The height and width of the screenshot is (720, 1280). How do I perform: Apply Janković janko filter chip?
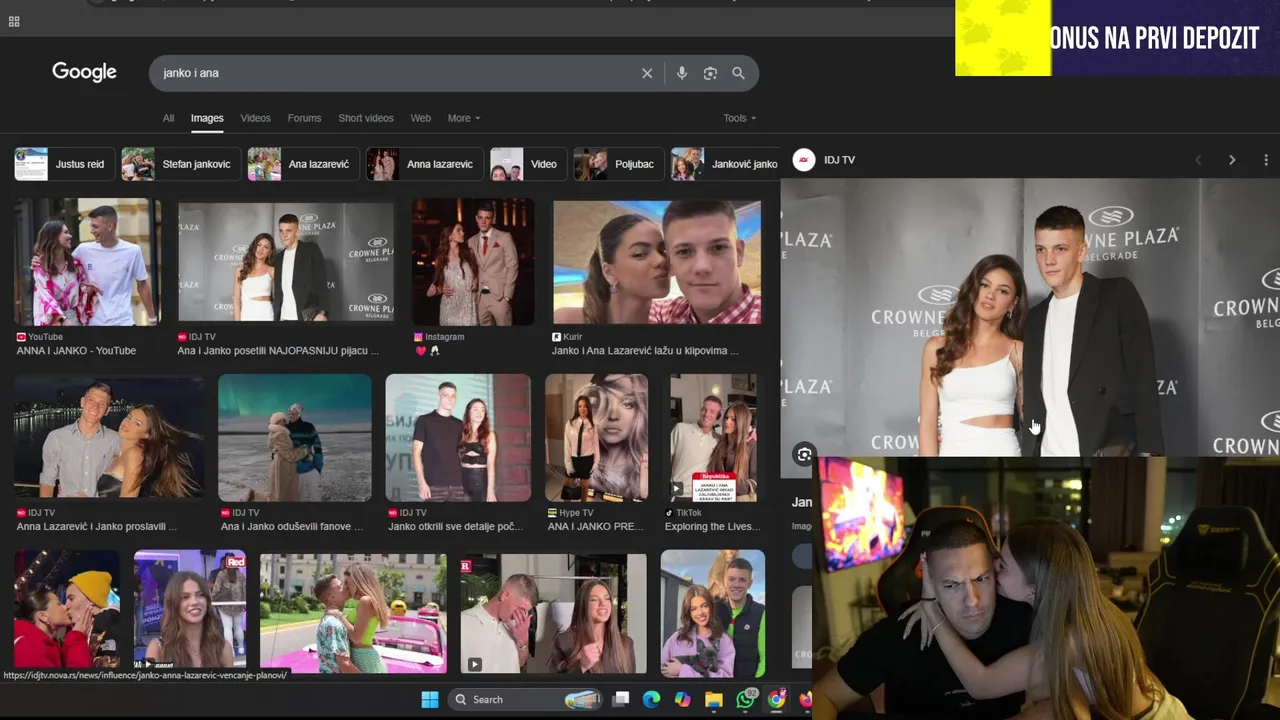pyautogui.click(x=725, y=164)
